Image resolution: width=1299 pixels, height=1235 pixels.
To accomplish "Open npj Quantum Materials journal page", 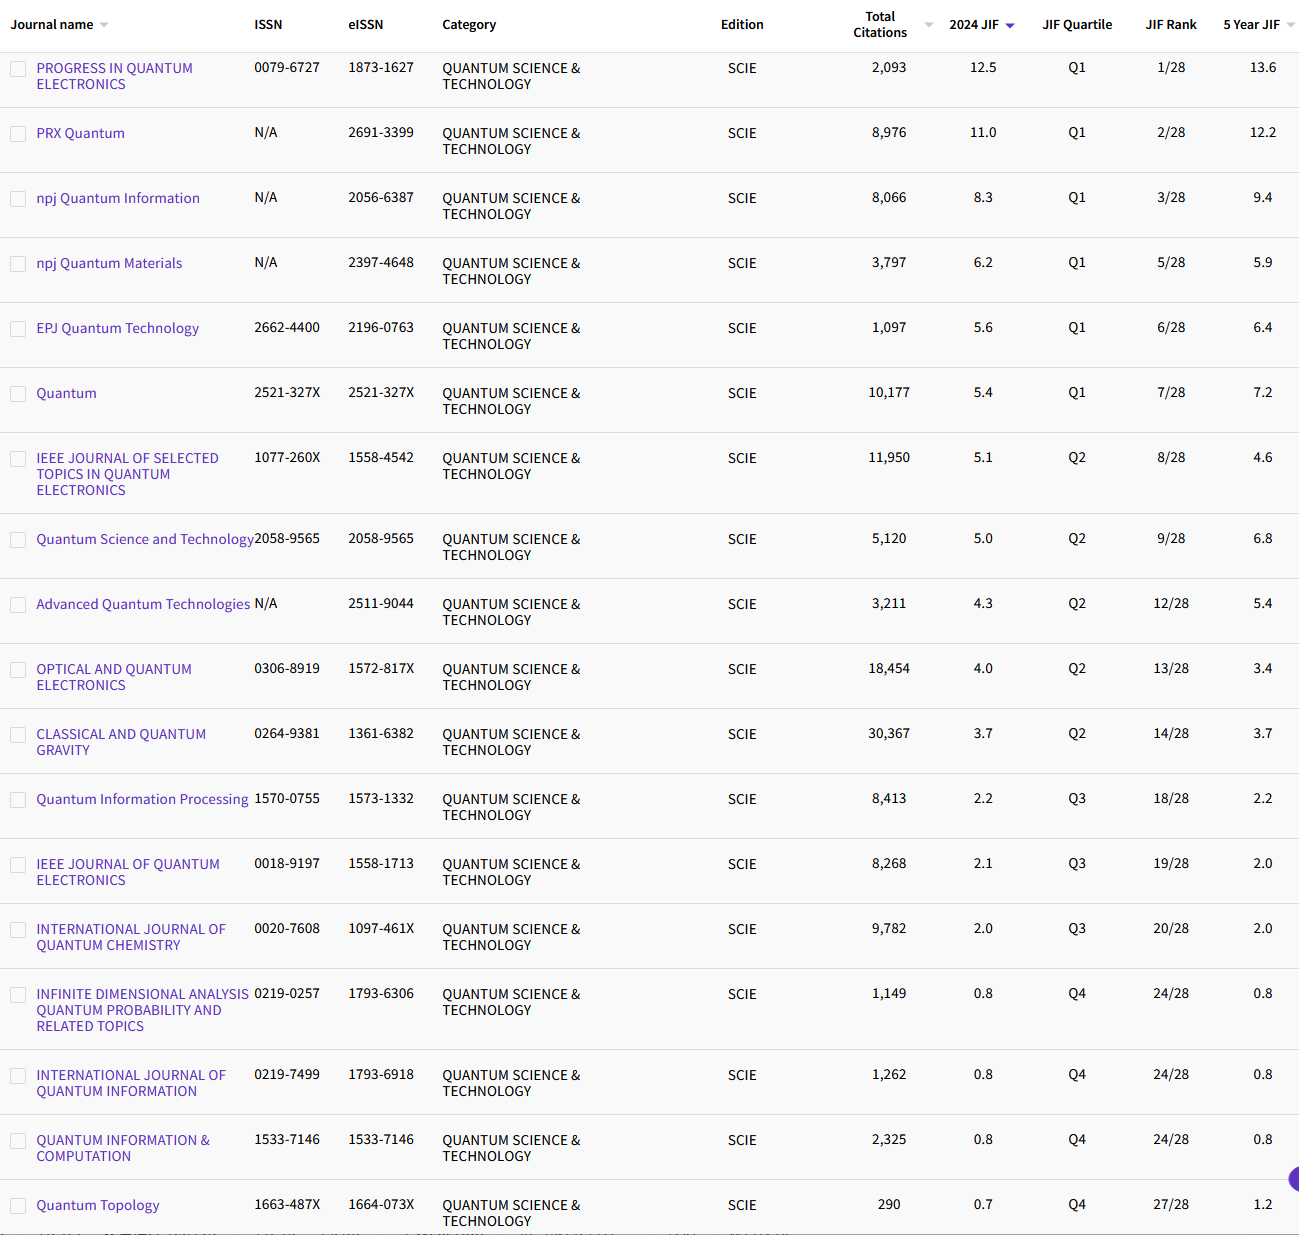I will pos(109,263).
